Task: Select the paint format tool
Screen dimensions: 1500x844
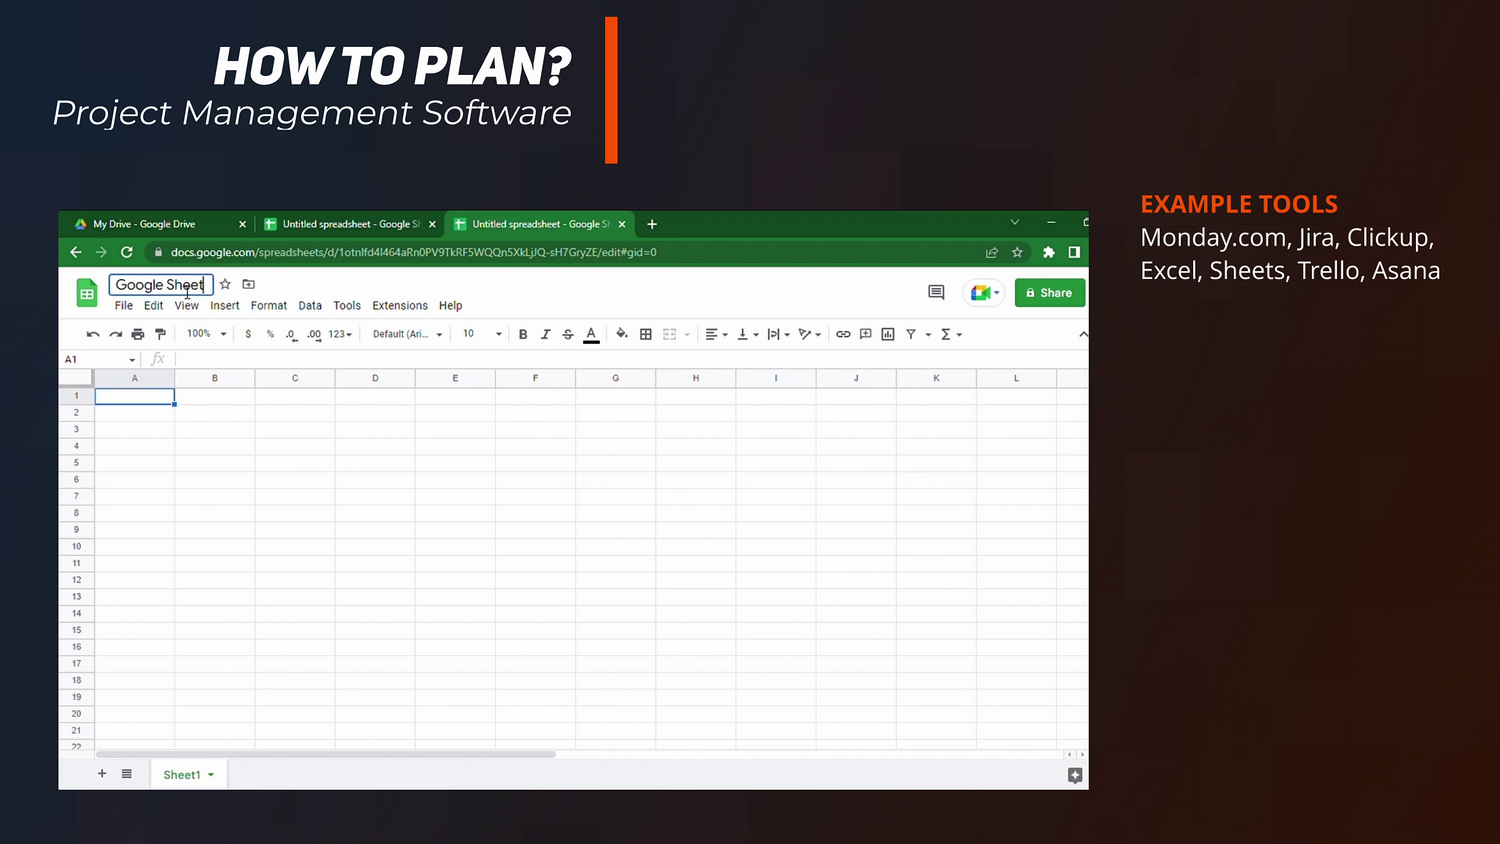Action: click(160, 334)
